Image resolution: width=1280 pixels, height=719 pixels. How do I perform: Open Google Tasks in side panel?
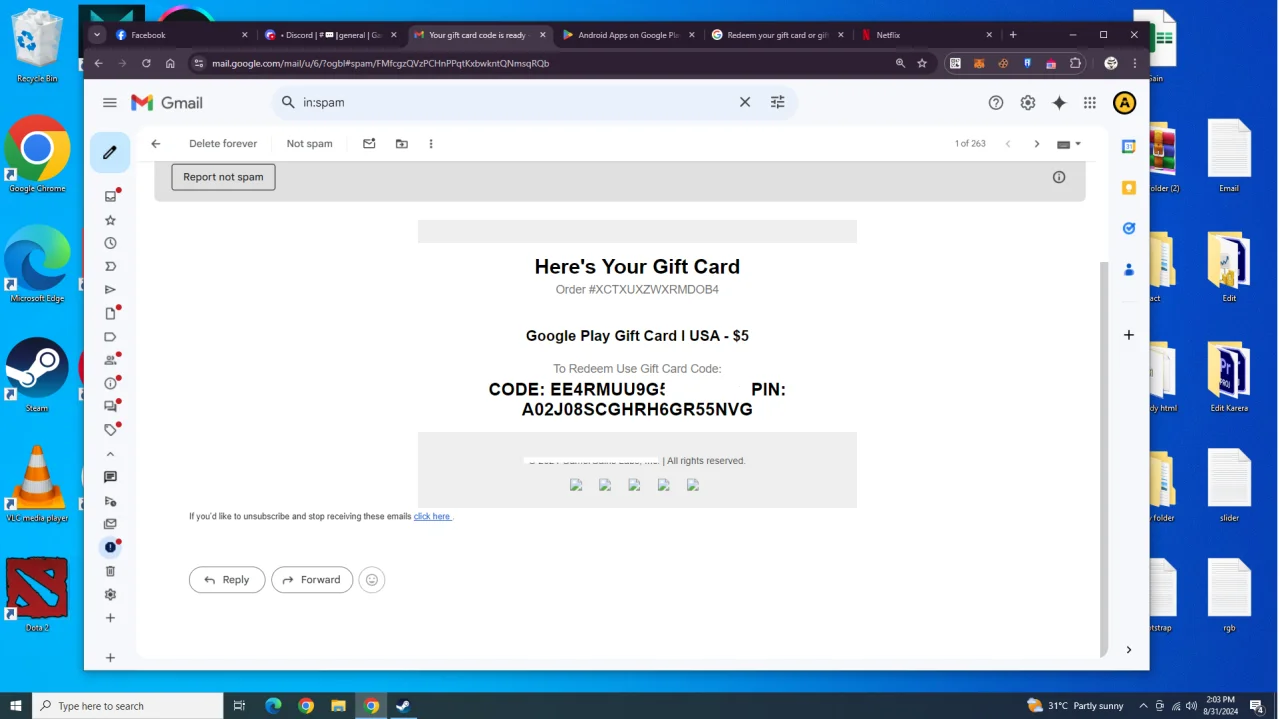pyautogui.click(x=1129, y=228)
